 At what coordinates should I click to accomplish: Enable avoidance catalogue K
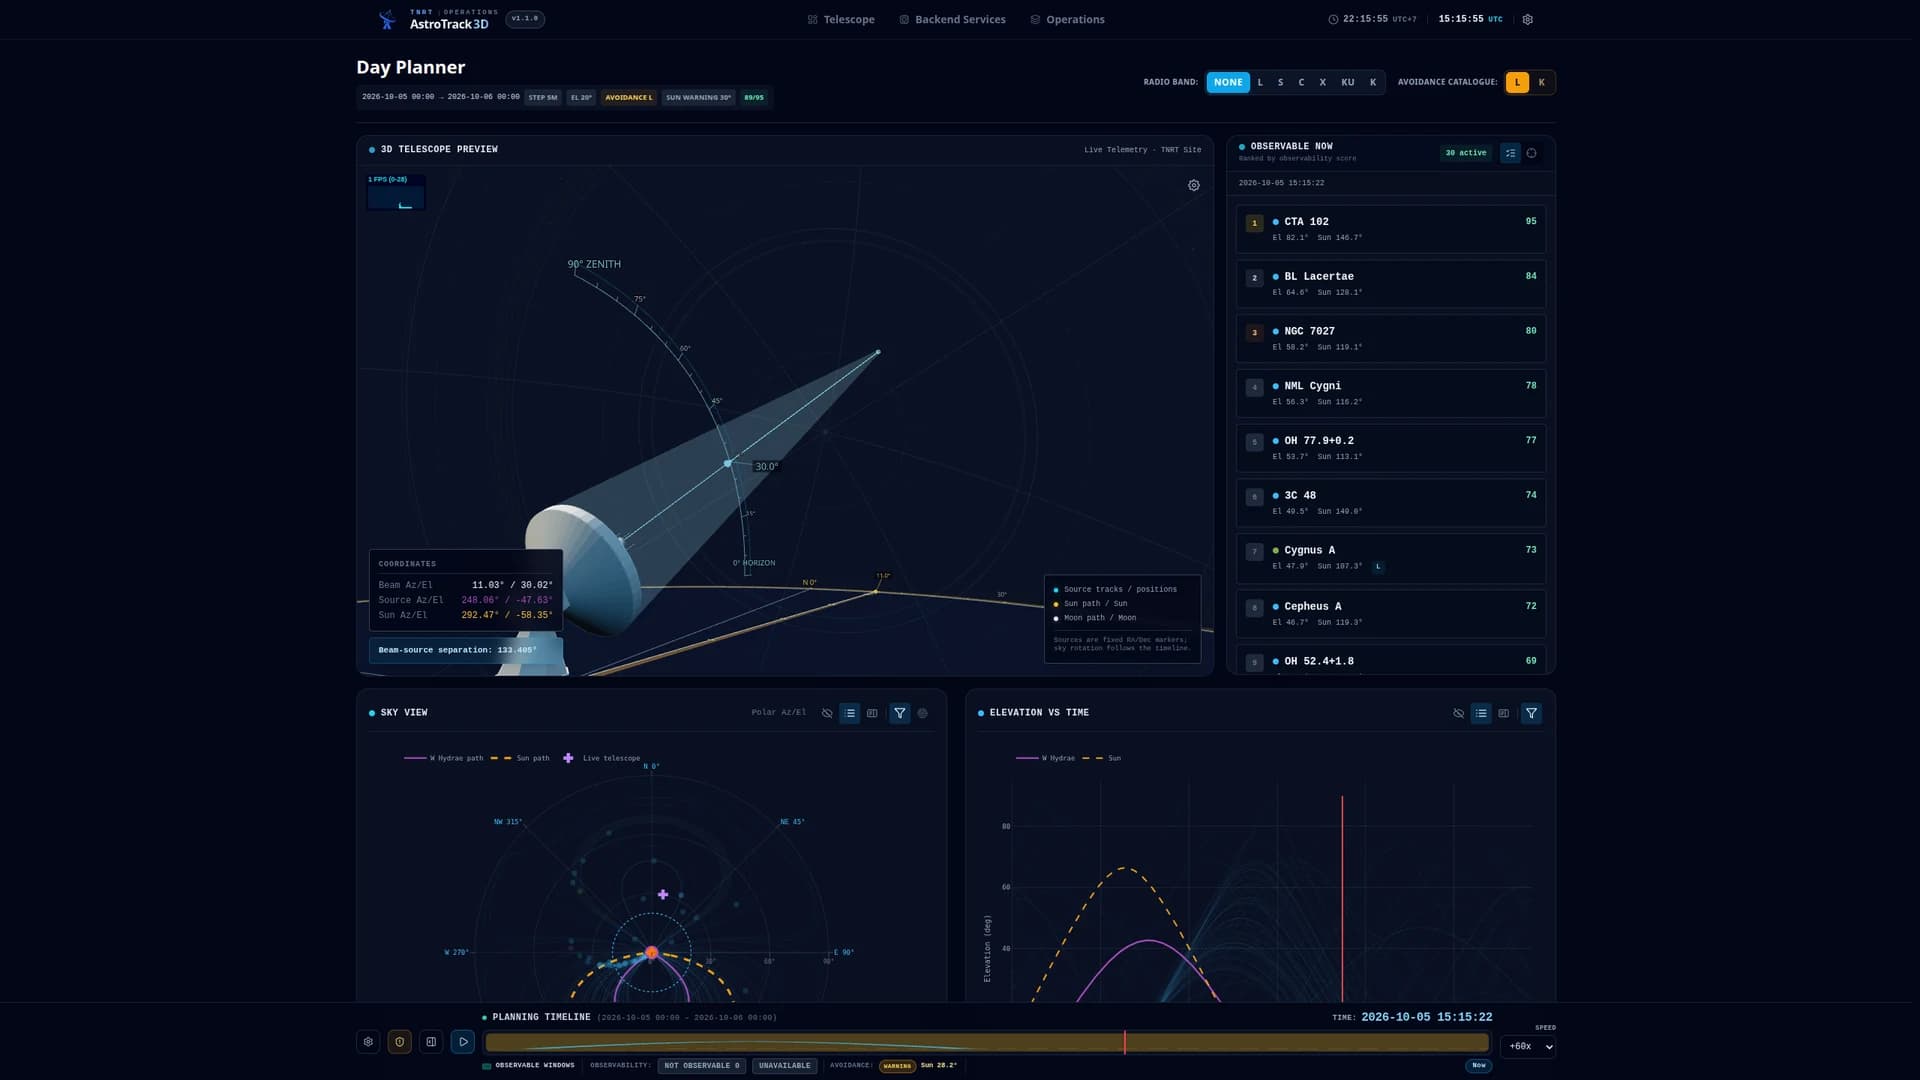1541,82
